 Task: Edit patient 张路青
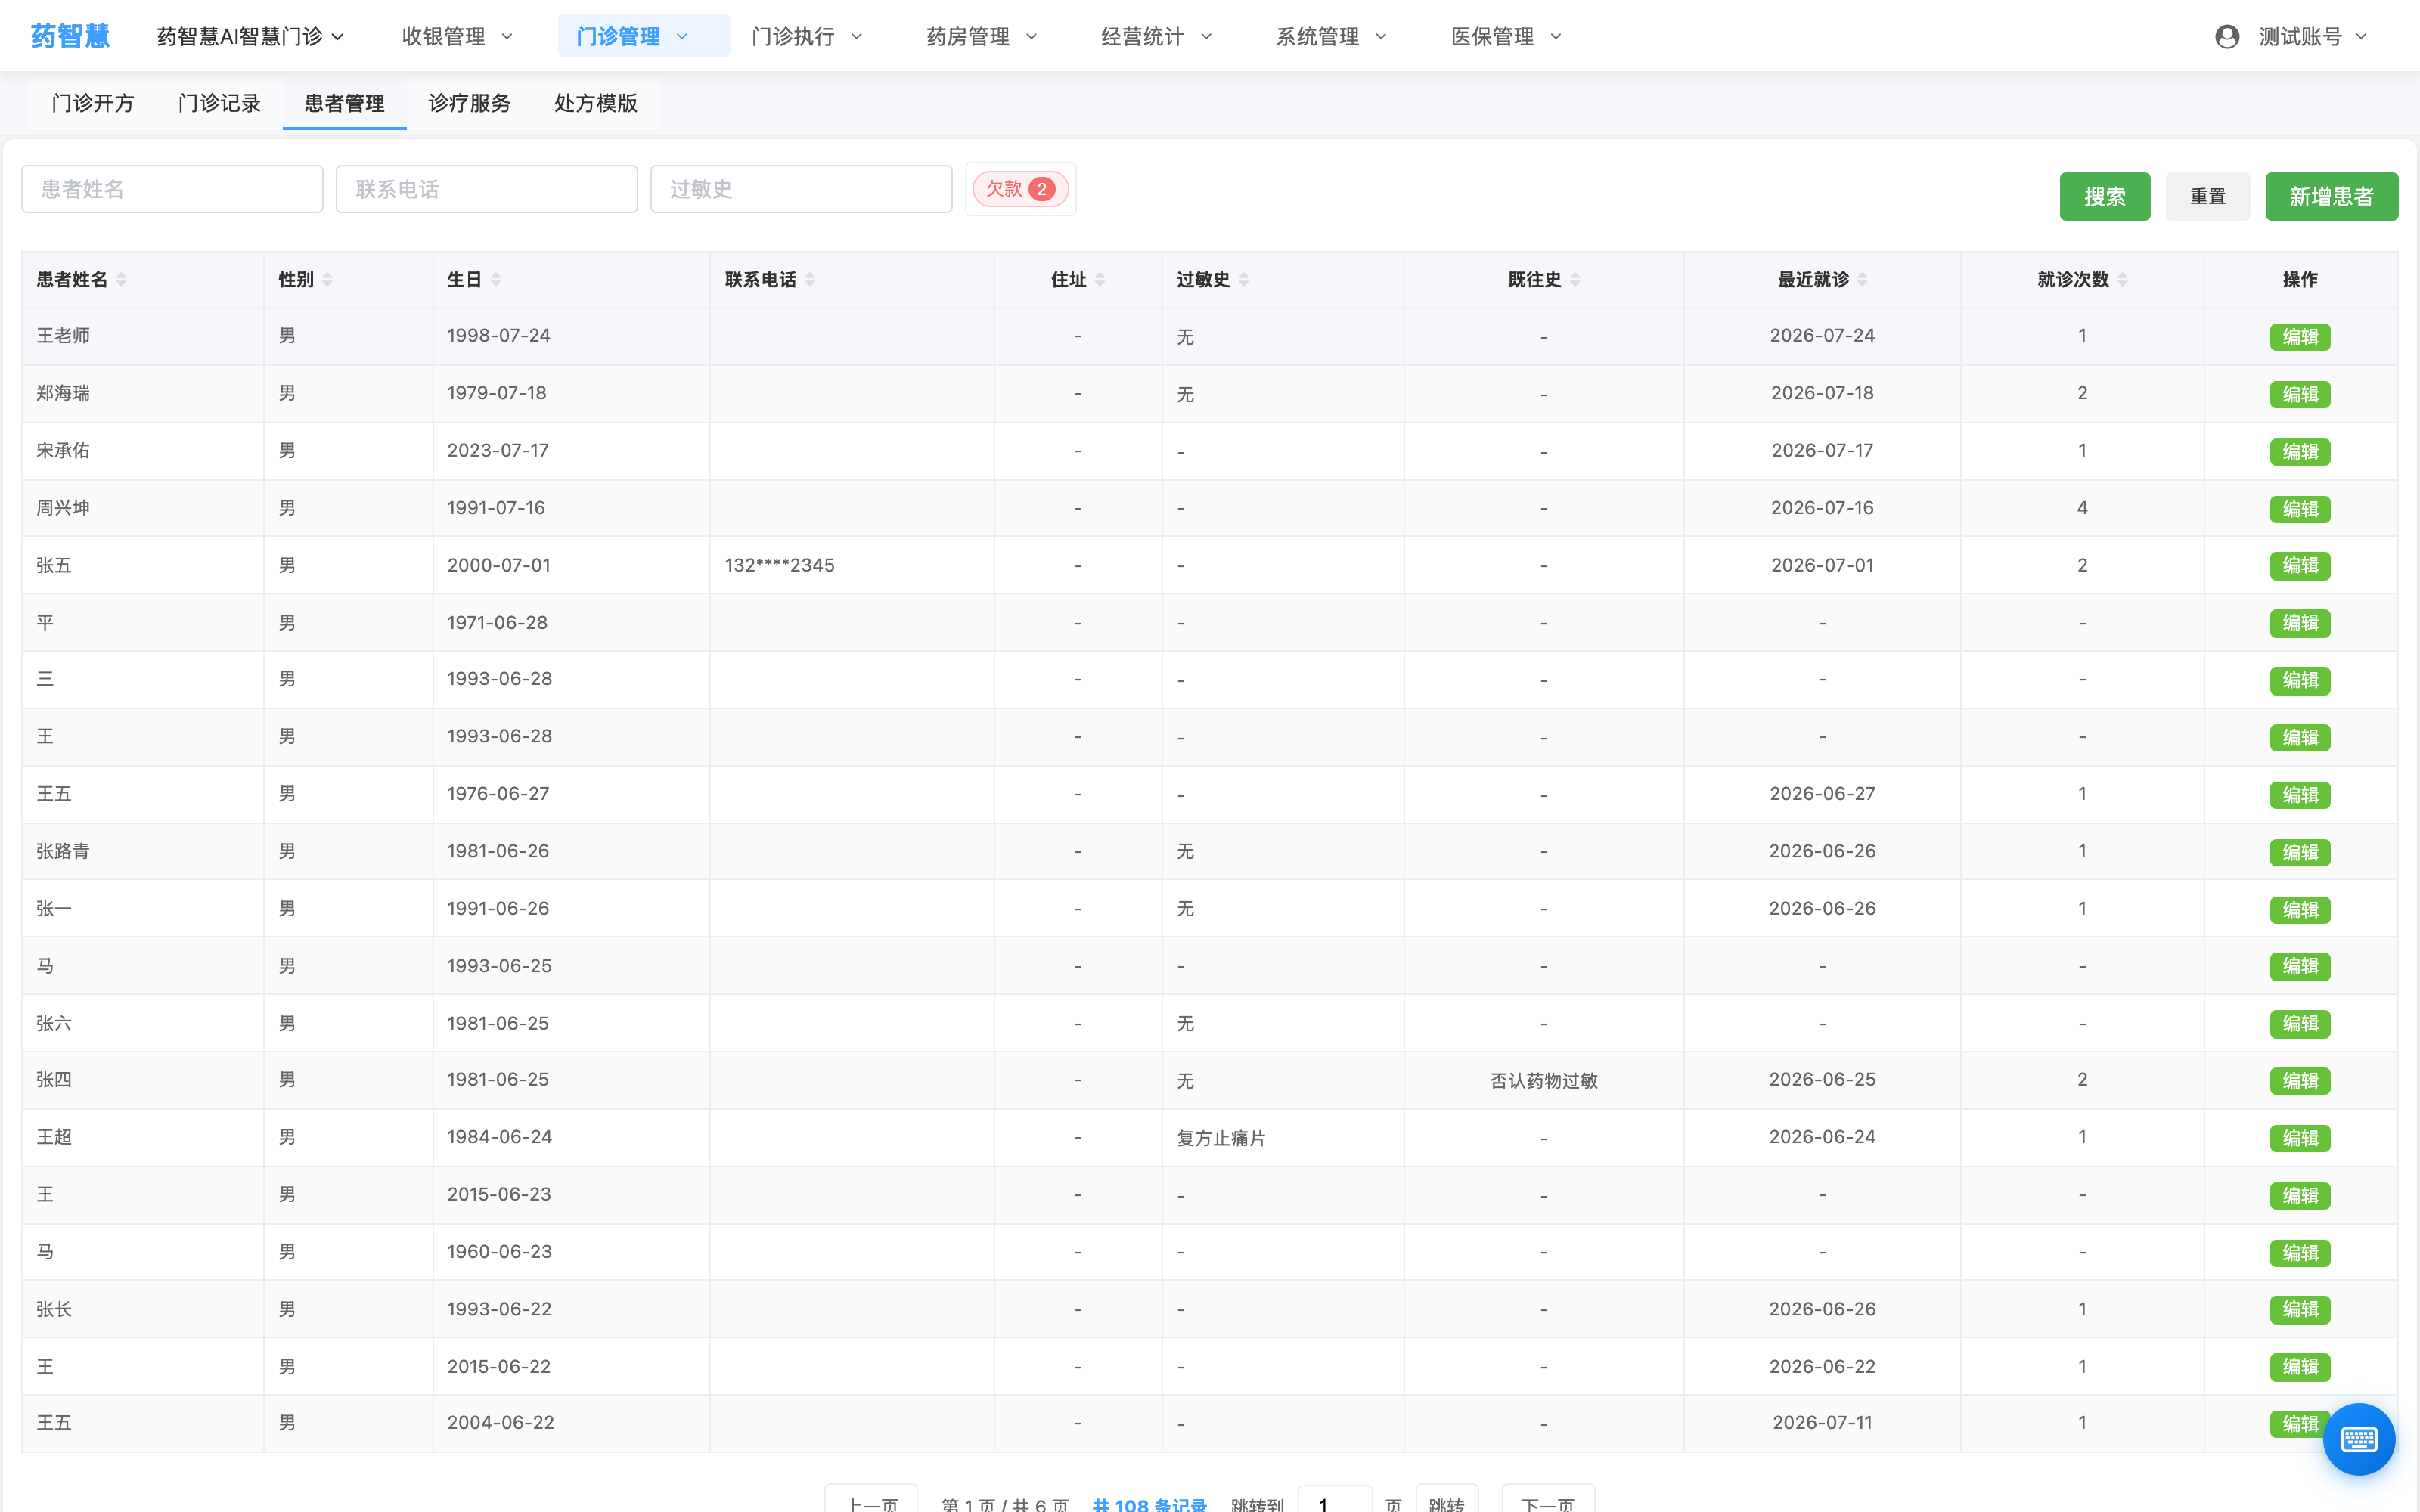2300,852
